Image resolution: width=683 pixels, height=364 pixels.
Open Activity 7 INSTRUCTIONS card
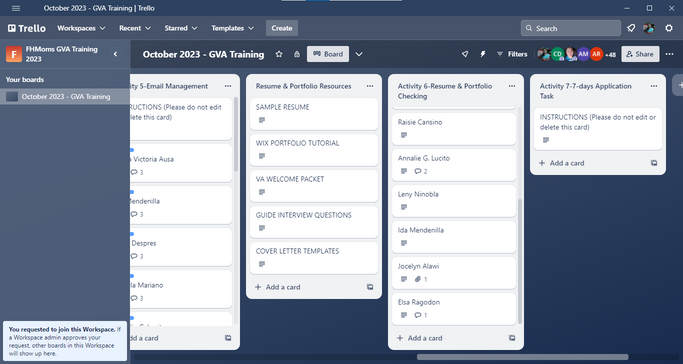pyautogui.click(x=598, y=129)
